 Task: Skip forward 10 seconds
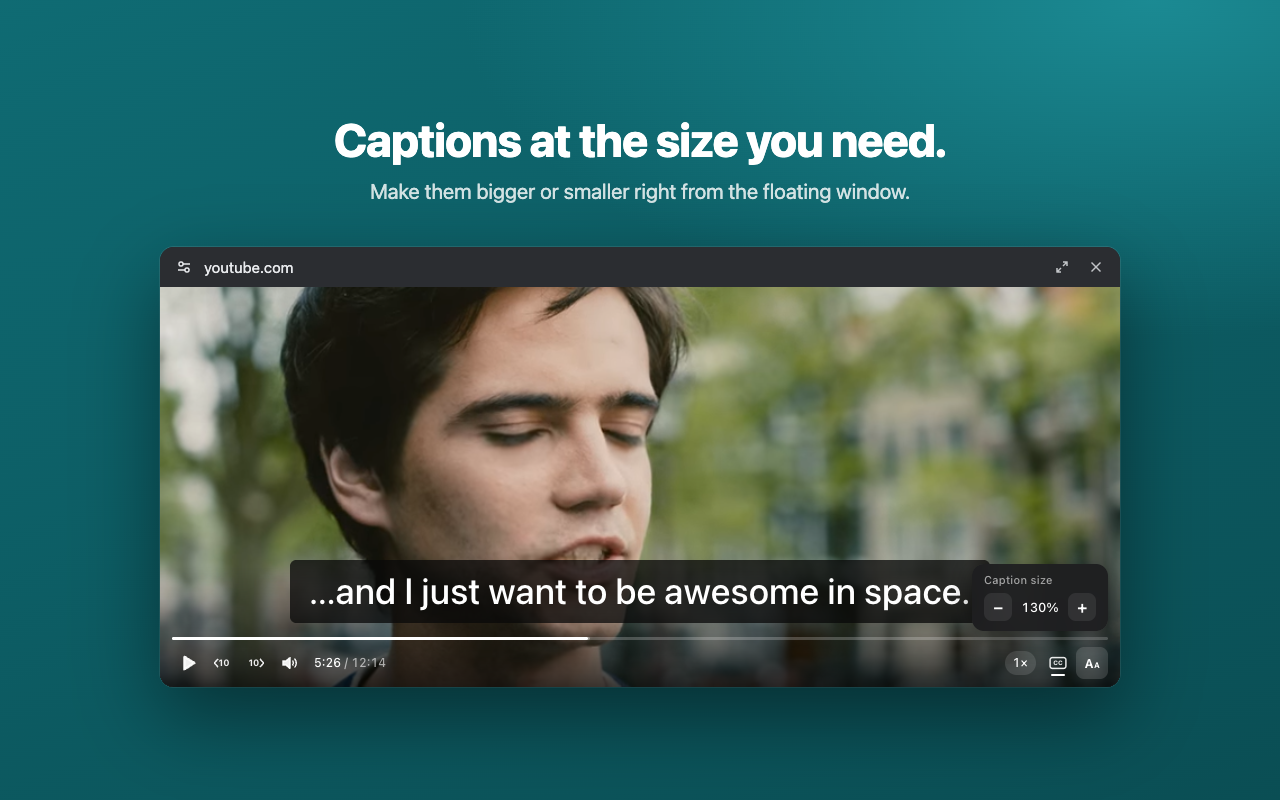point(256,663)
